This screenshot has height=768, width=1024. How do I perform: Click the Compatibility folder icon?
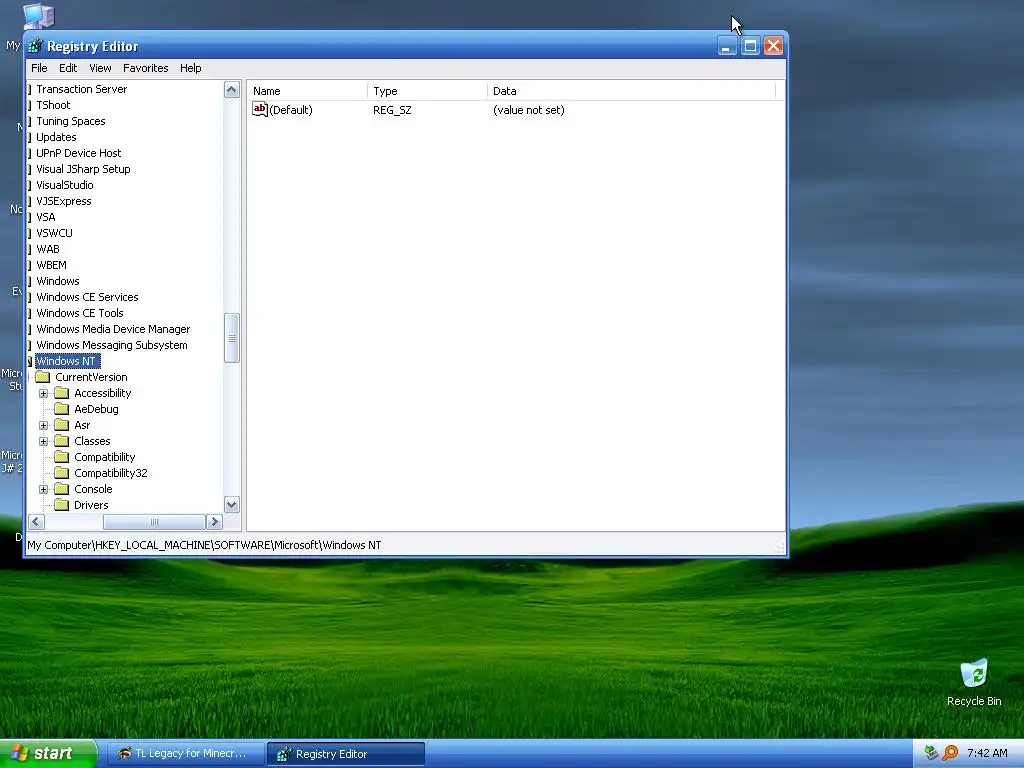click(61, 457)
